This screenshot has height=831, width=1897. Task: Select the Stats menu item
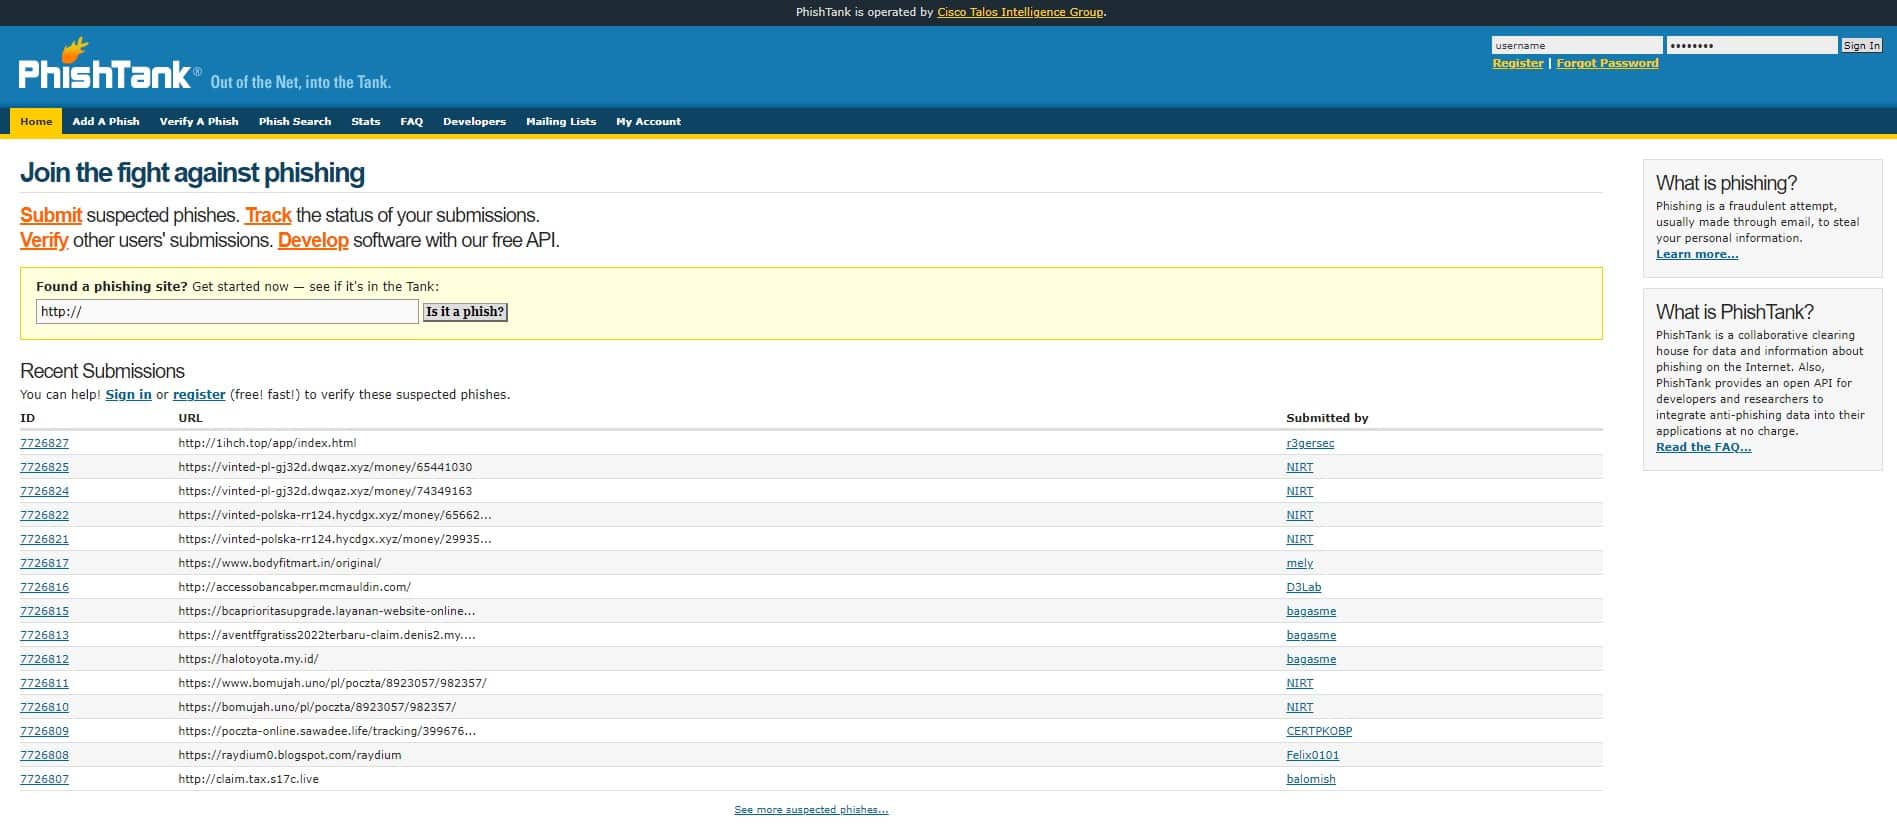pyautogui.click(x=365, y=121)
